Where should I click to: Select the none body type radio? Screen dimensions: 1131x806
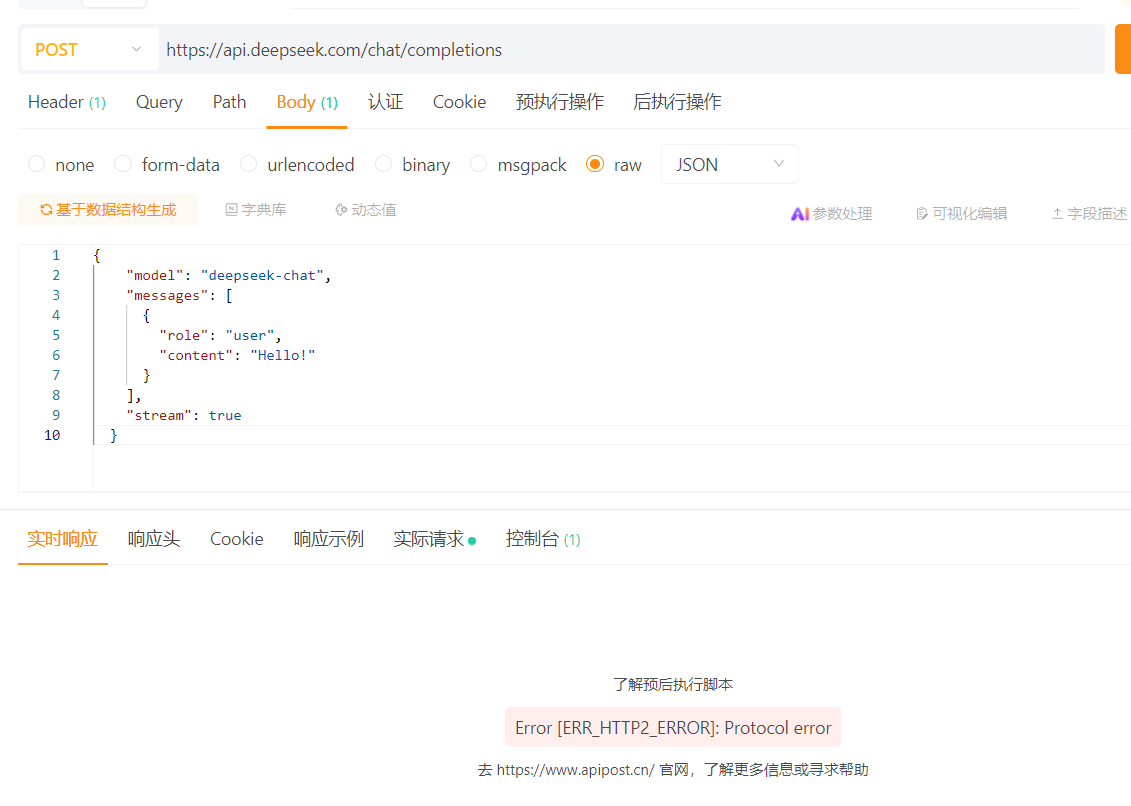[37, 165]
